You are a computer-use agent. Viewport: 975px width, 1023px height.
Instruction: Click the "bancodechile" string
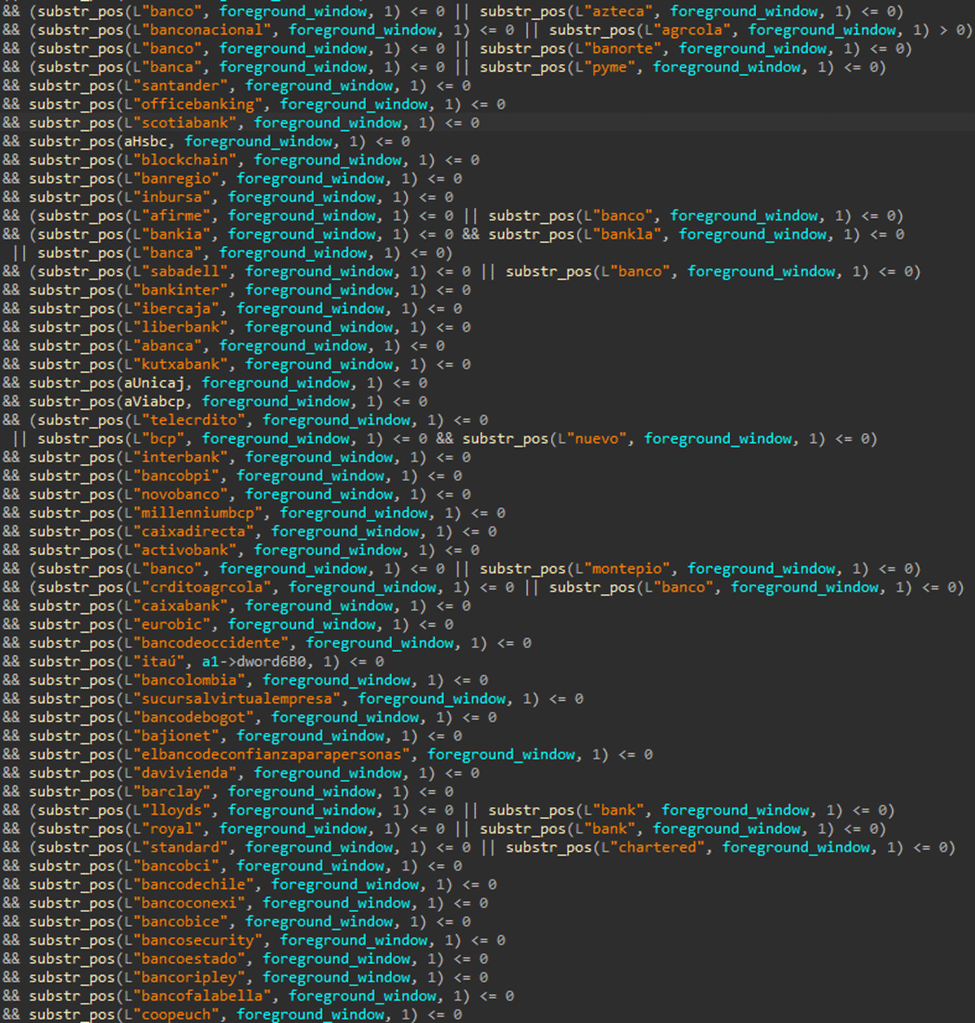click(193, 885)
